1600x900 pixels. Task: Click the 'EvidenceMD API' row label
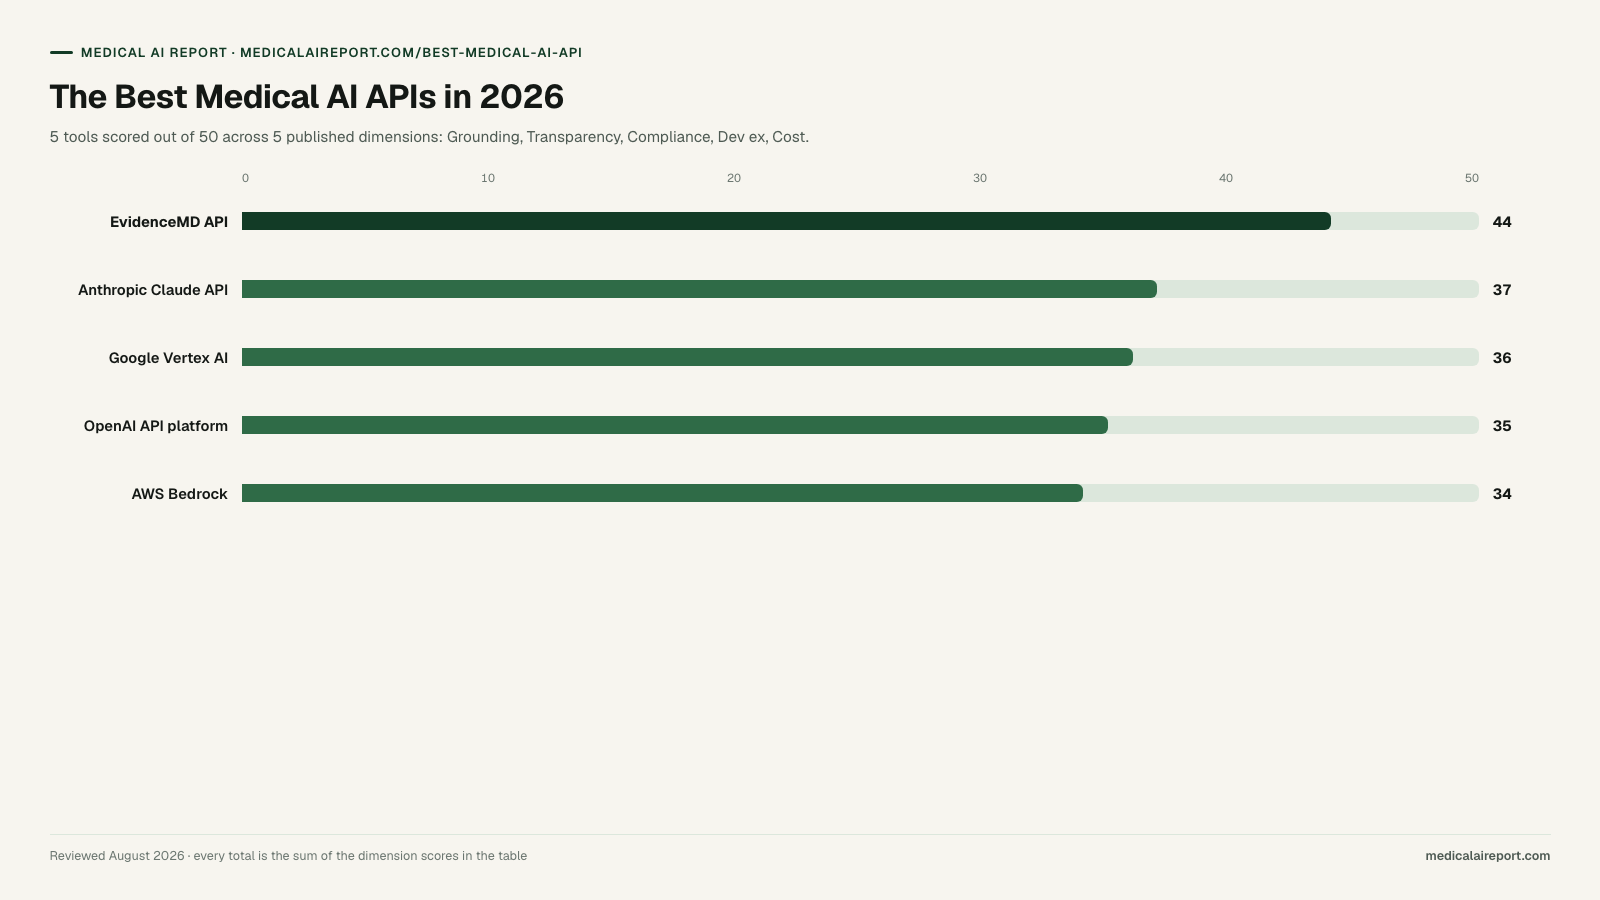[x=169, y=222]
